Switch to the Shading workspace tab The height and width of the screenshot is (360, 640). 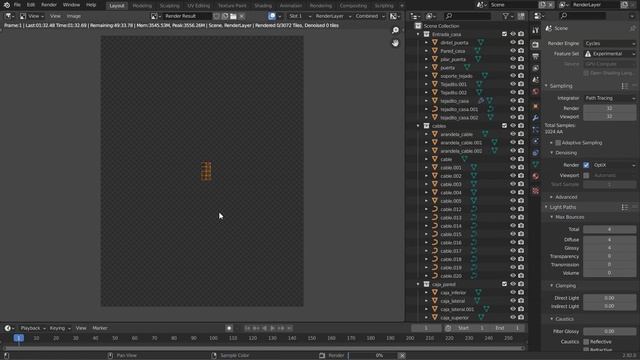pos(263,6)
